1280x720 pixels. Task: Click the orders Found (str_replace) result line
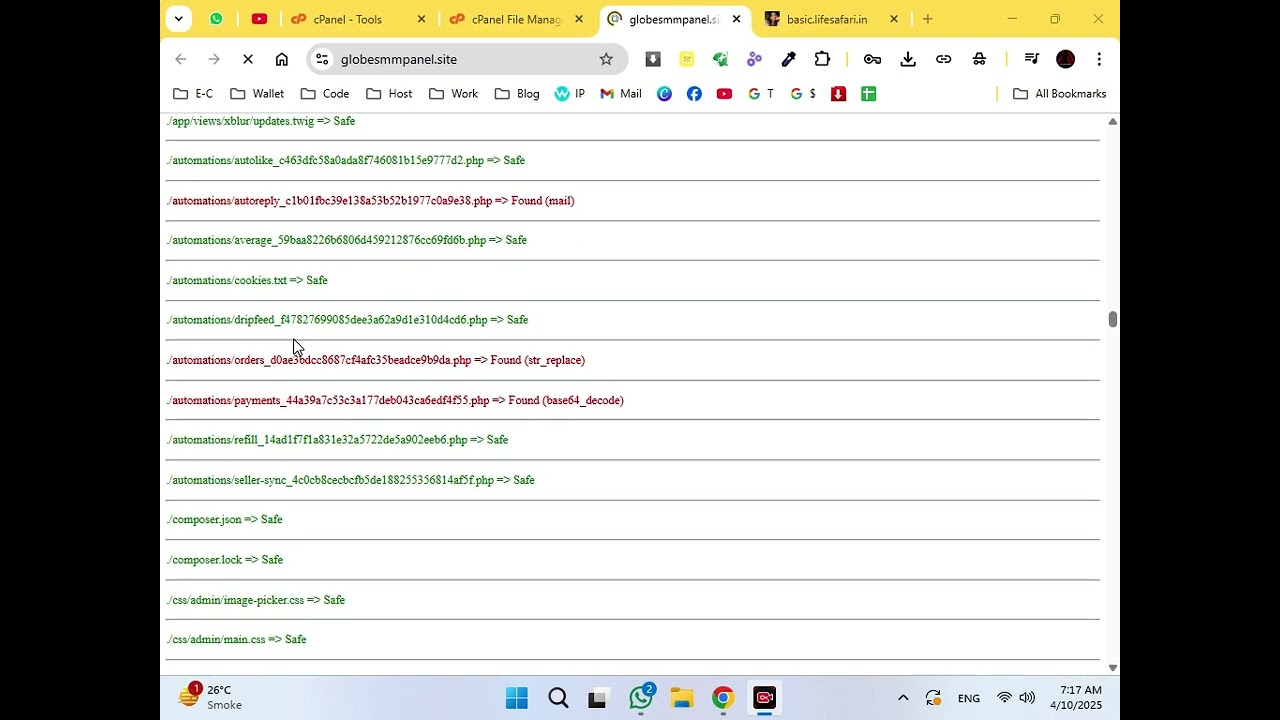click(375, 360)
